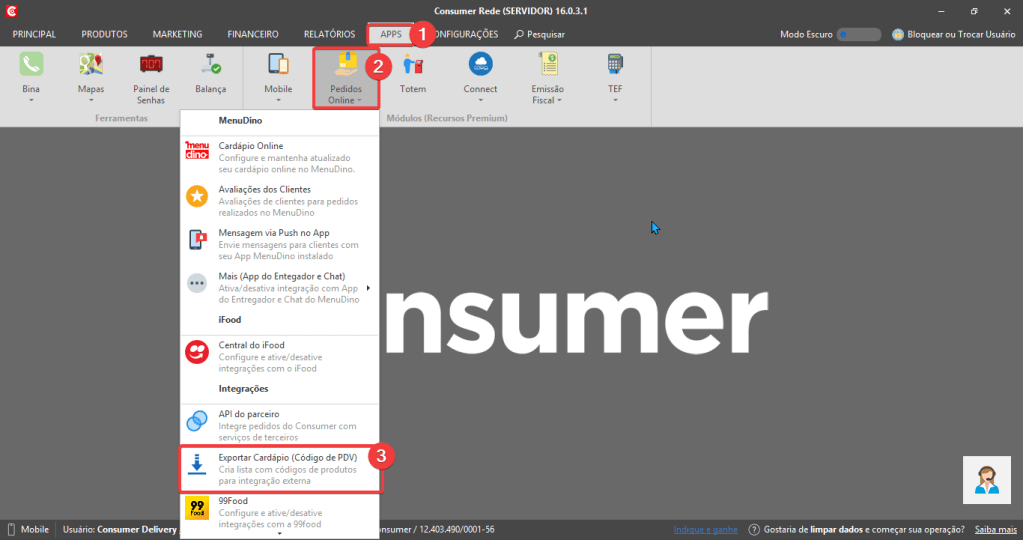Screen dimensions: 1023x540
Task: Click the 99Food yellow logo icon
Action: coord(197,507)
